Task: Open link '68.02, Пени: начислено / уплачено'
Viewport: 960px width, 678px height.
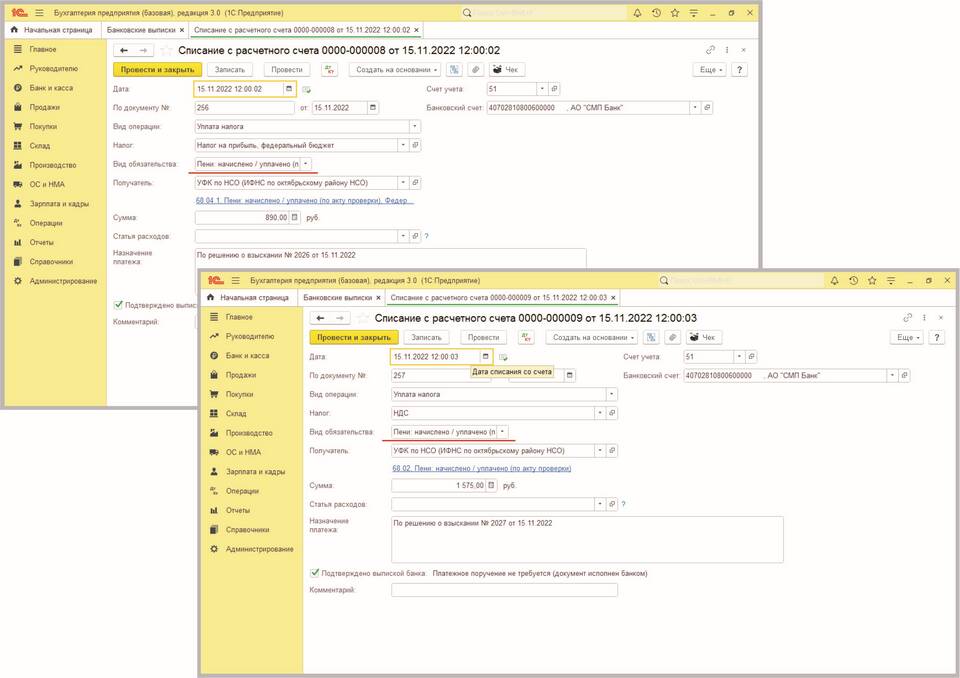Action: tap(481, 468)
